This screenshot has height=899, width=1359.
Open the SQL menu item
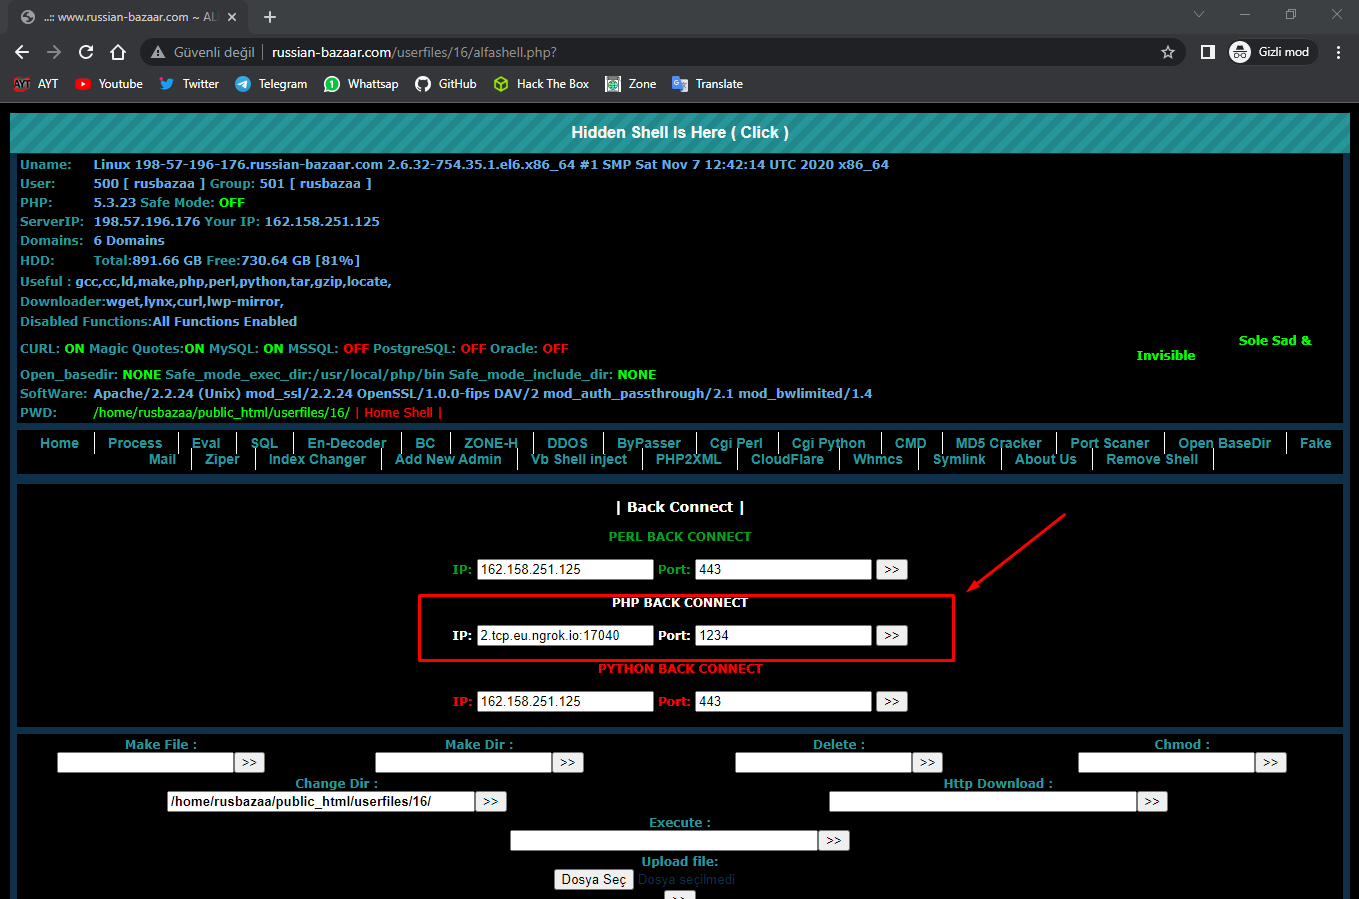click(264, 443)
